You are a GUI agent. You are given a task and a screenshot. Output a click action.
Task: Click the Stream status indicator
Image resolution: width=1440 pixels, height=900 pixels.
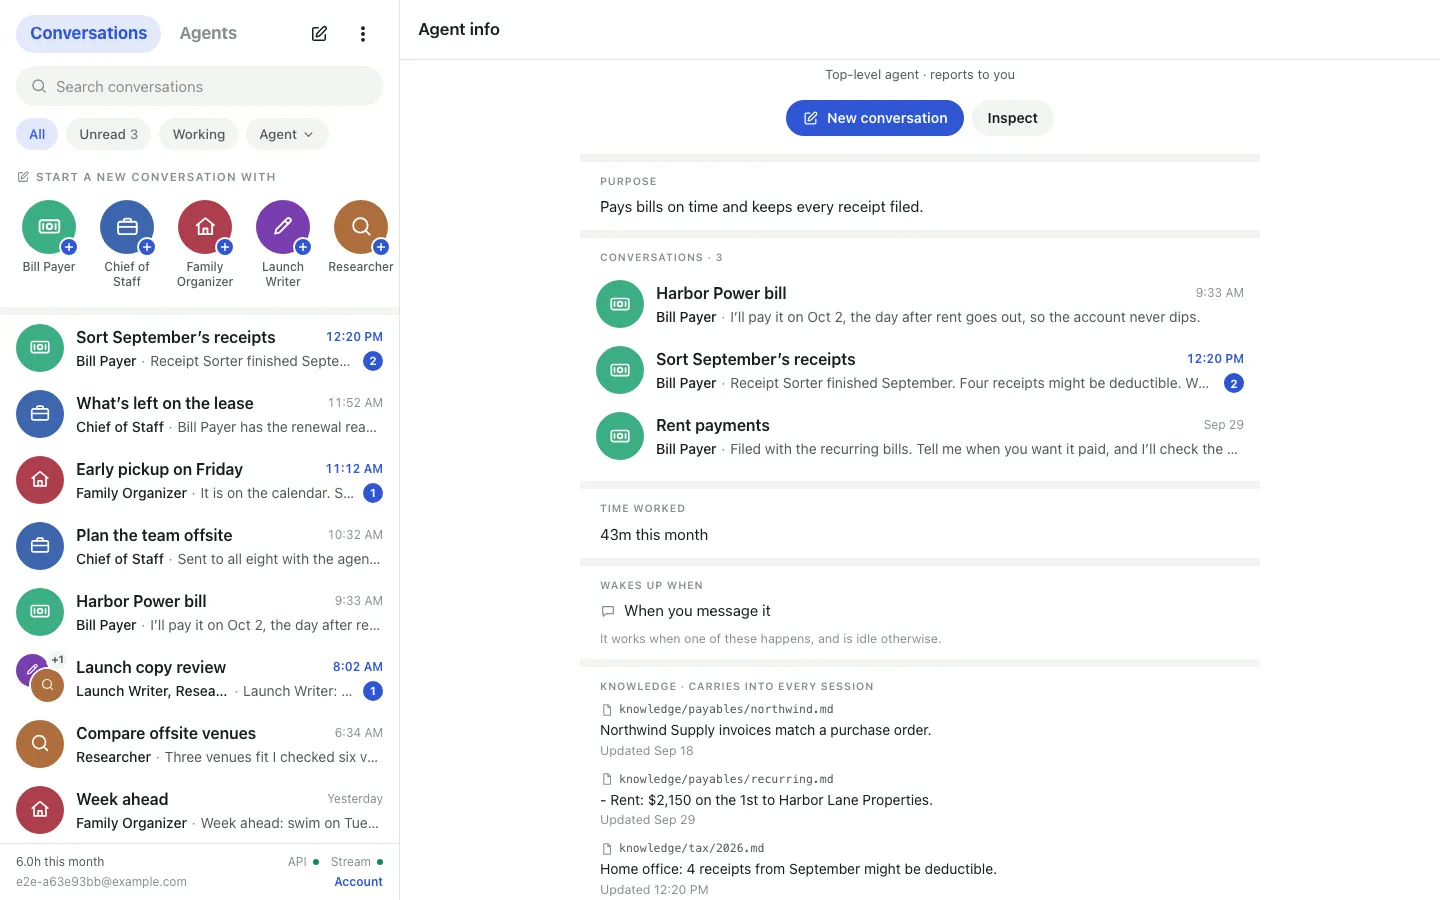click(357, 862)
